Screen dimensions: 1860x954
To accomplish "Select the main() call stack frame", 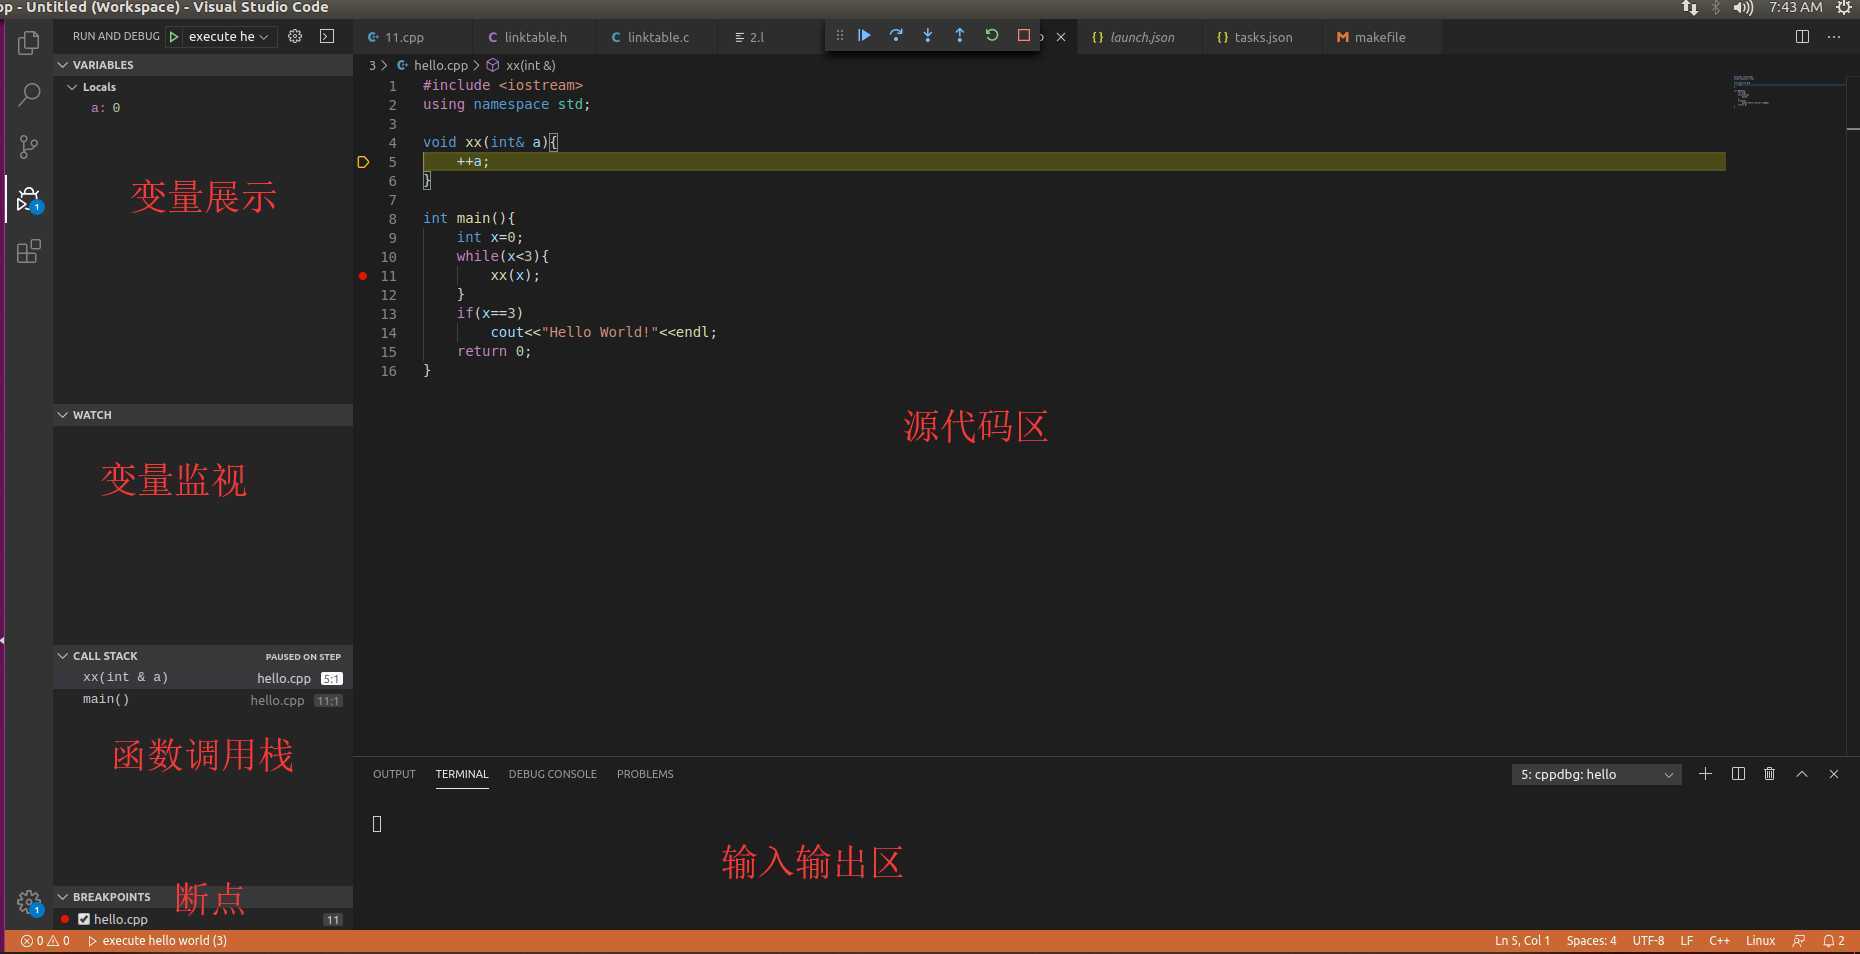I will (203, 700).
